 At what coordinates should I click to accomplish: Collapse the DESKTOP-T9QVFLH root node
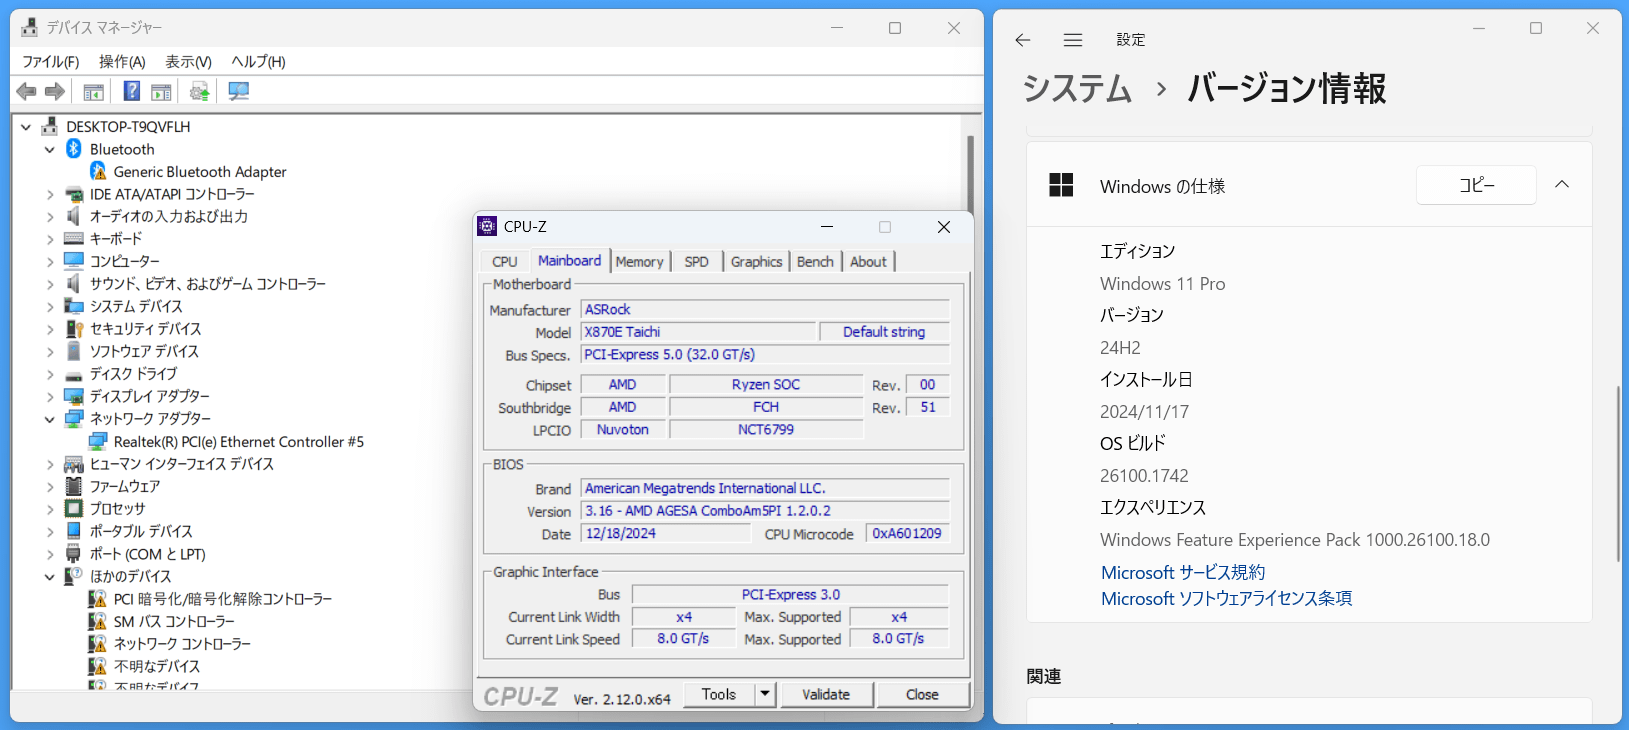tap(26, 127)
